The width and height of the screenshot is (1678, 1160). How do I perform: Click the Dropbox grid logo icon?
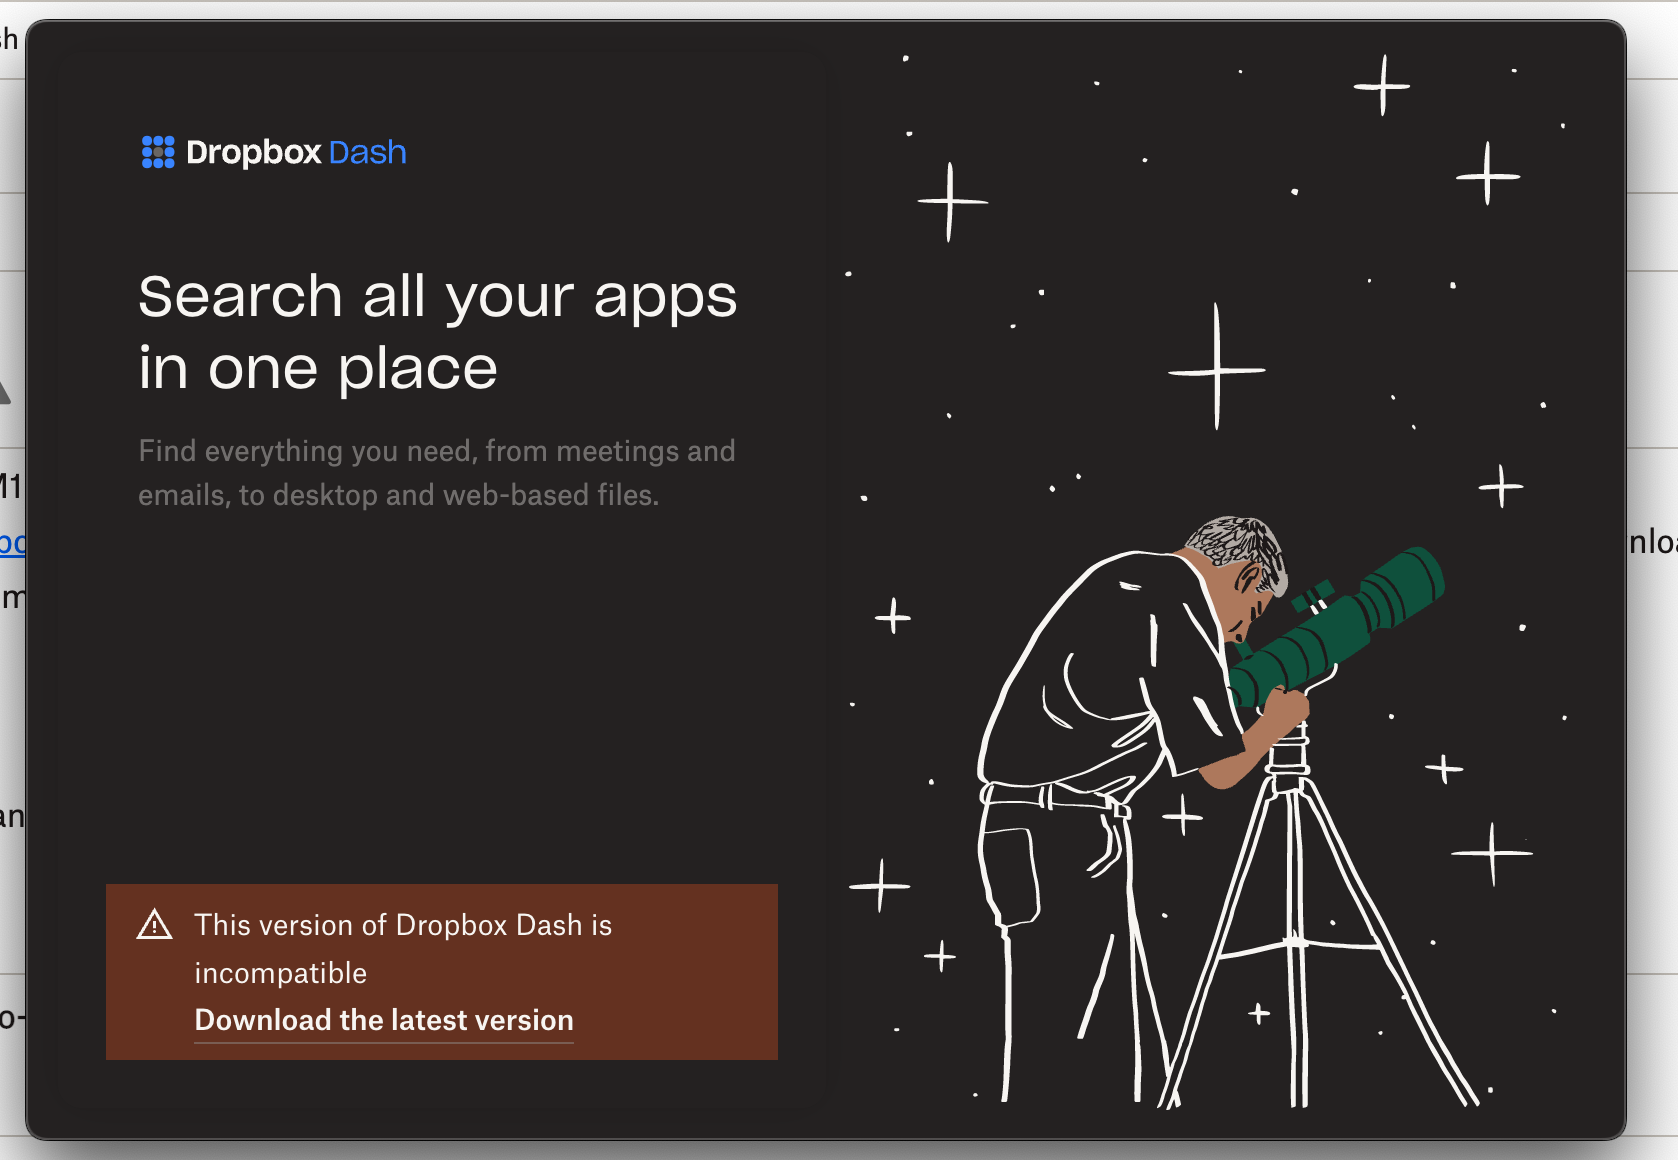click(158, 151)
